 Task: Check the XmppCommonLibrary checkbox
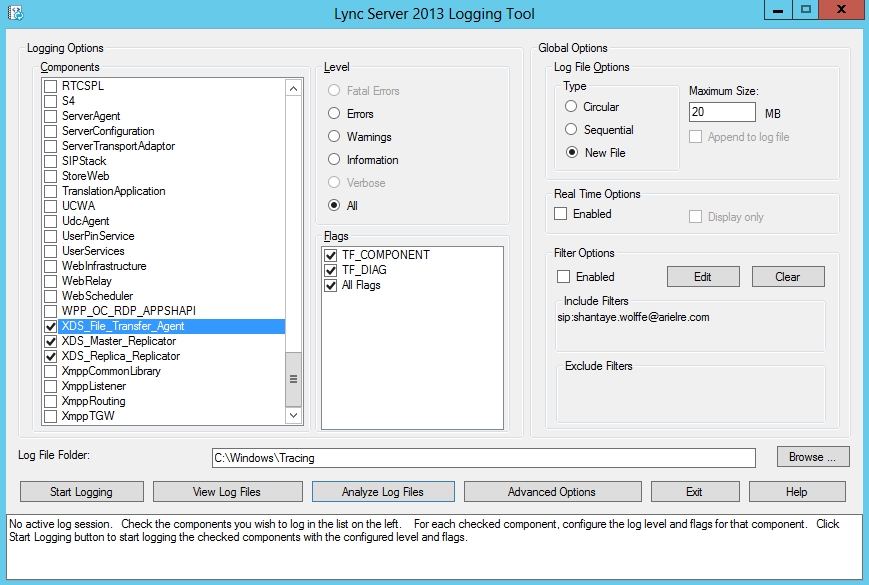click(x=50, y=371)
